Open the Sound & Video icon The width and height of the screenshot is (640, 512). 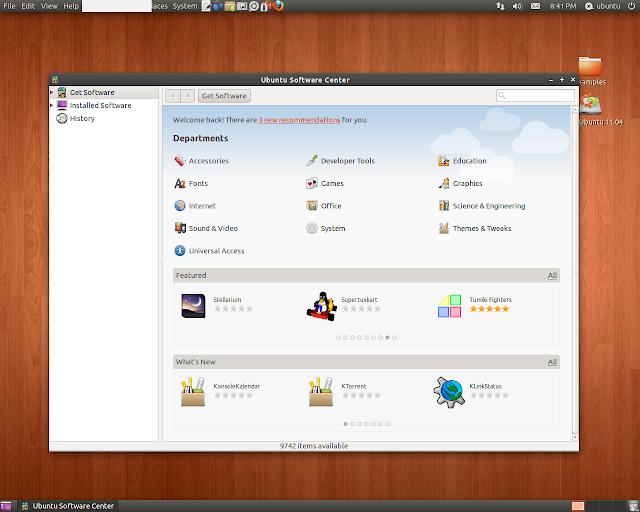click(180, 228)
